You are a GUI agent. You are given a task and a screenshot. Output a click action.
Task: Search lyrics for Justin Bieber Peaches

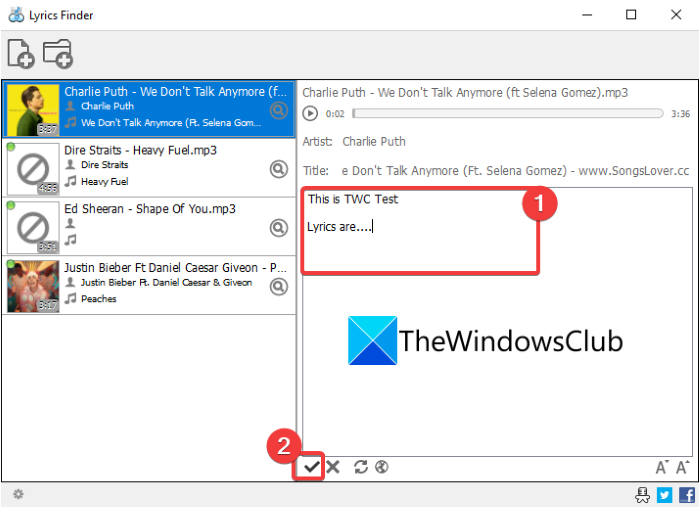point(279,287)
